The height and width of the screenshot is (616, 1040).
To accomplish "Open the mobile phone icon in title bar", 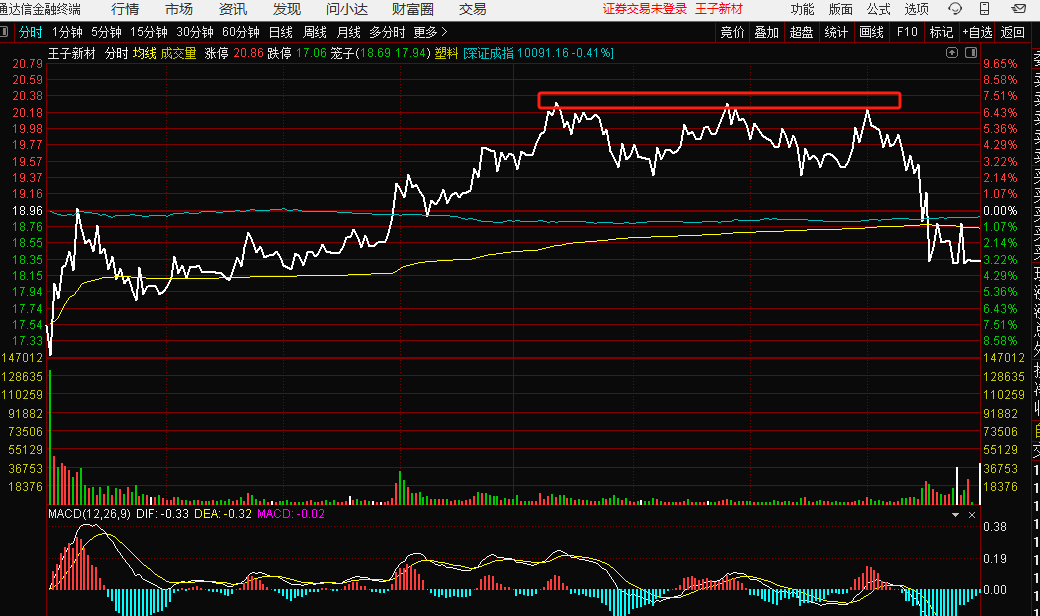I will click(x=984, y=9).
